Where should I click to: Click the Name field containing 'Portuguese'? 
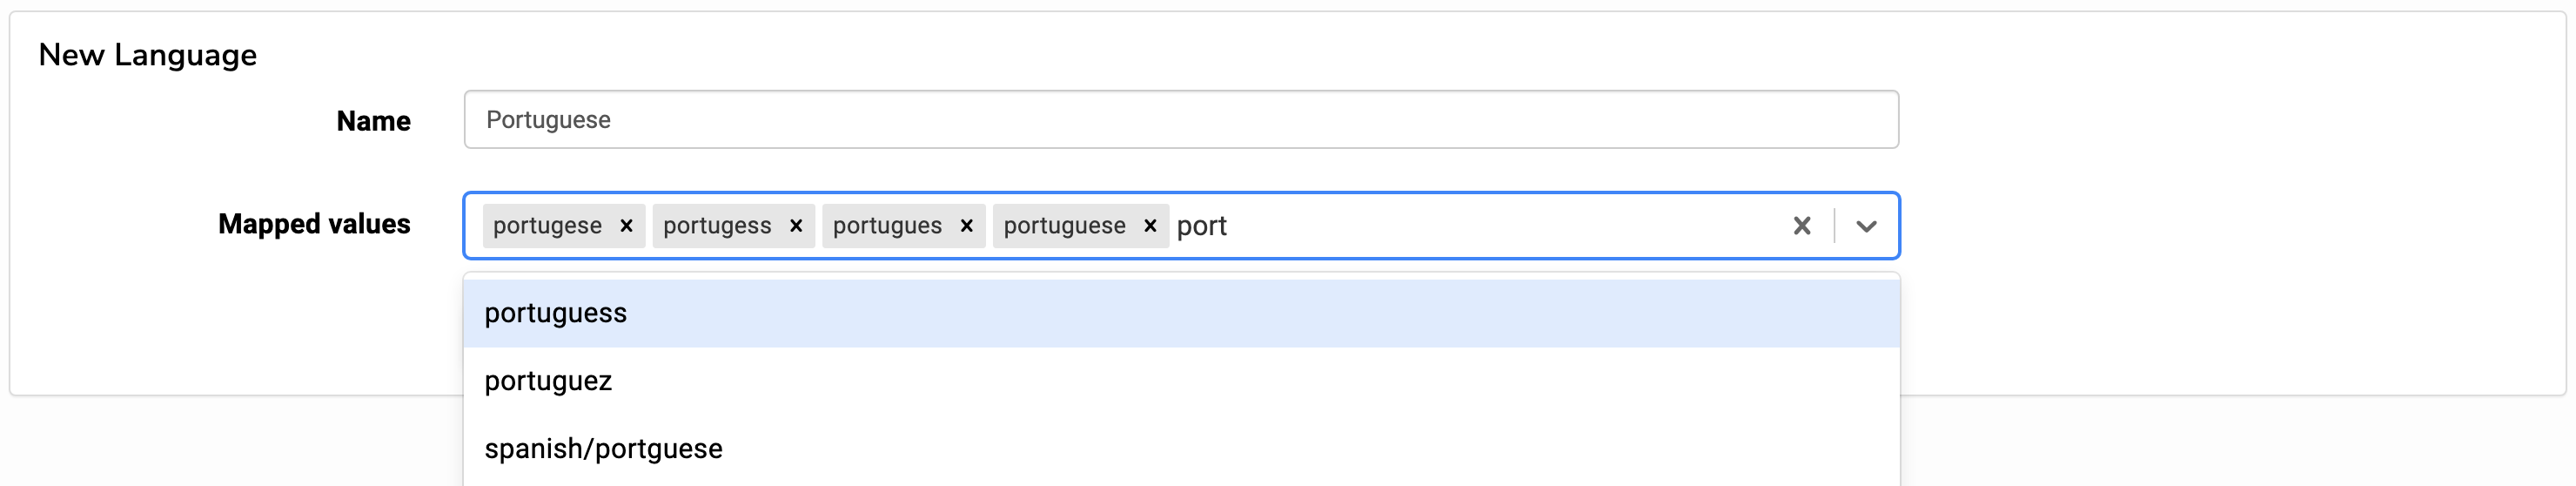pyautogui.click(x=1180, y=120)
